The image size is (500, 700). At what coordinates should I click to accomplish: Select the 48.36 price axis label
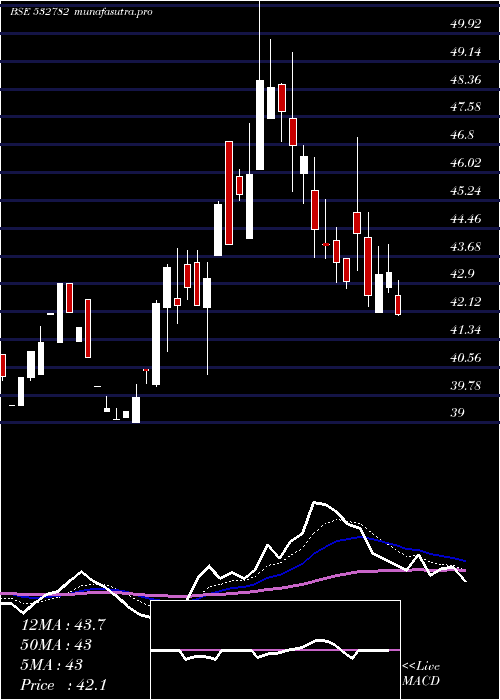point(466,80)
